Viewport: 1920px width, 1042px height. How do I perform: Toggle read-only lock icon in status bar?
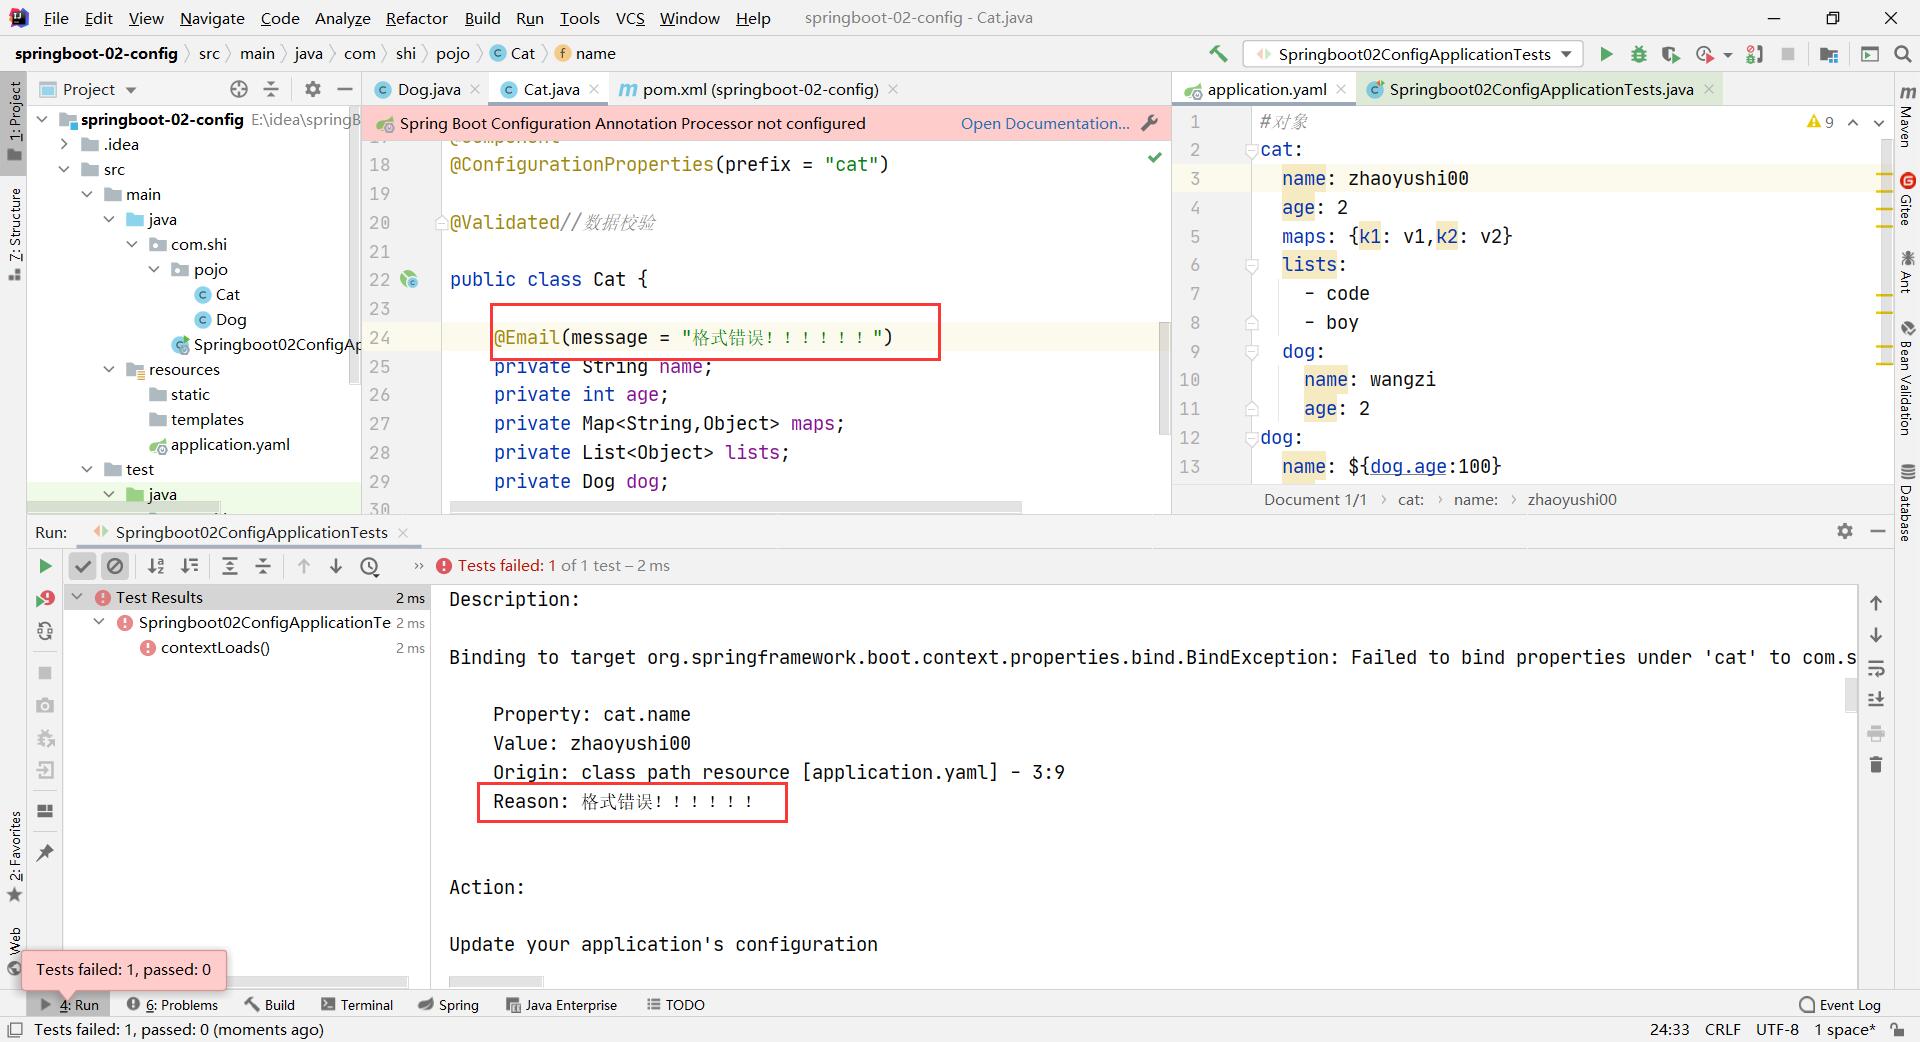coord(1897,1029)
